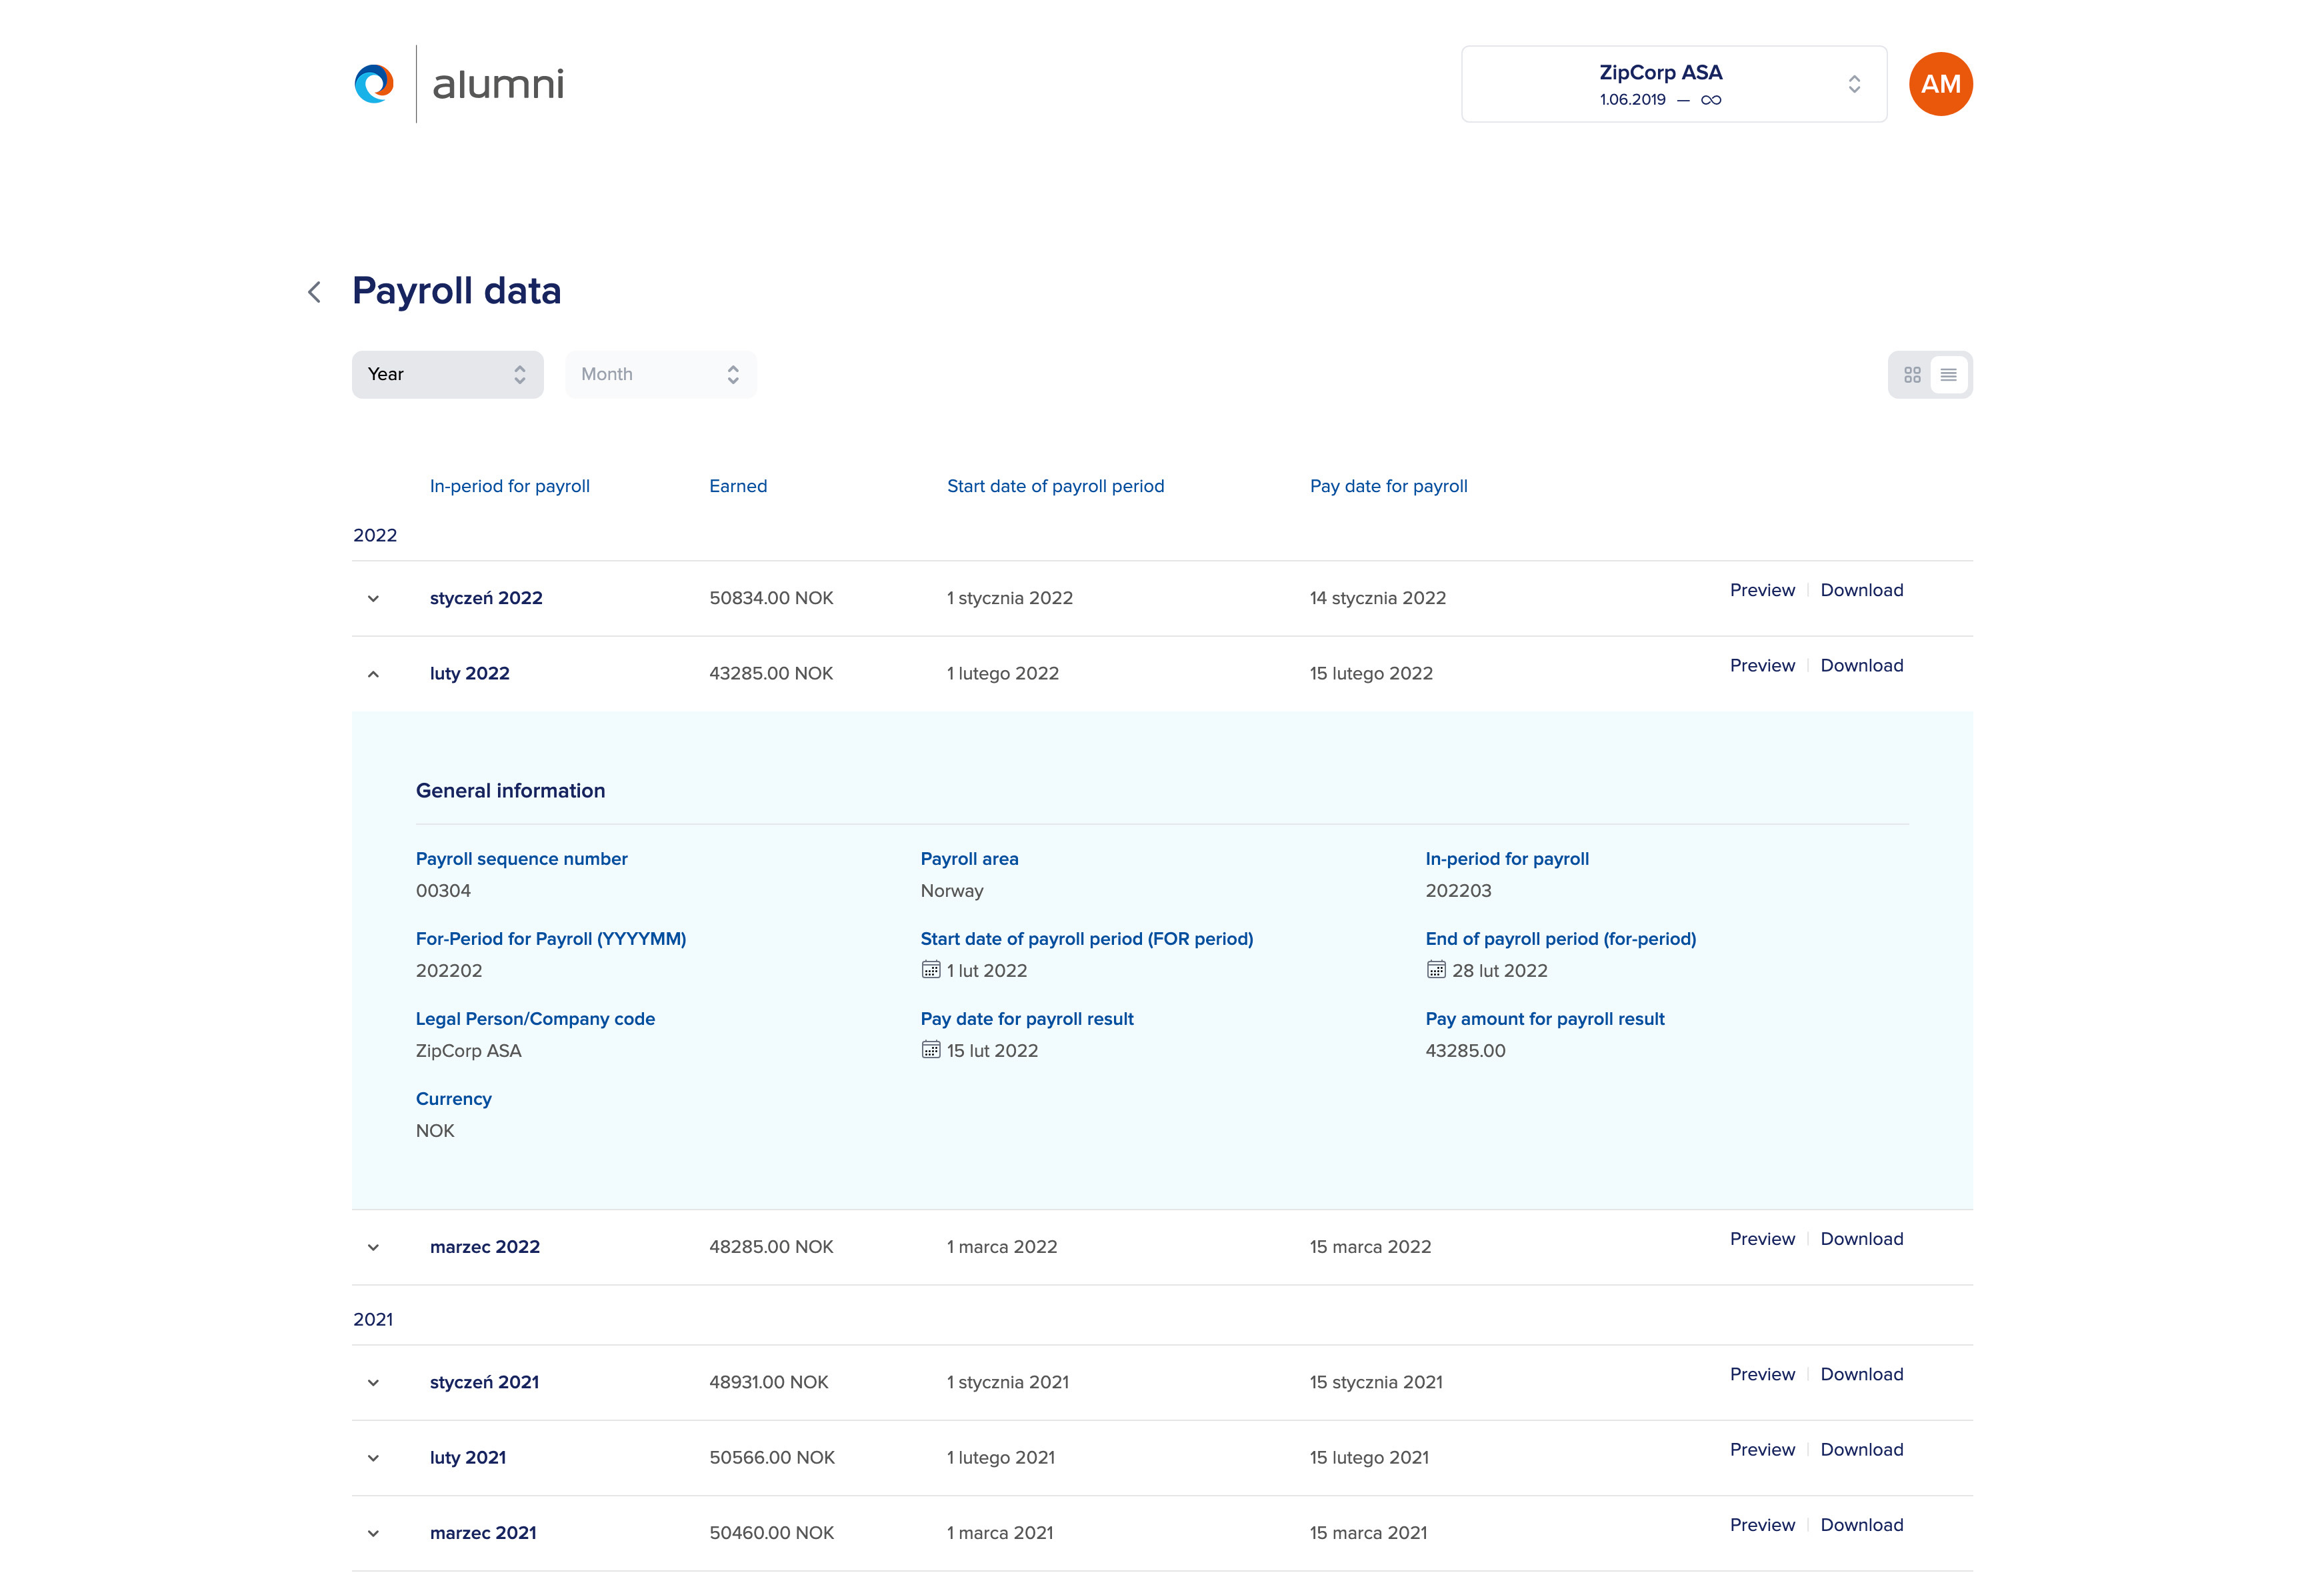The image size is (2324, 1579).
Task: Go back using the arrow beside Payroll data
Action: [314, 292]
